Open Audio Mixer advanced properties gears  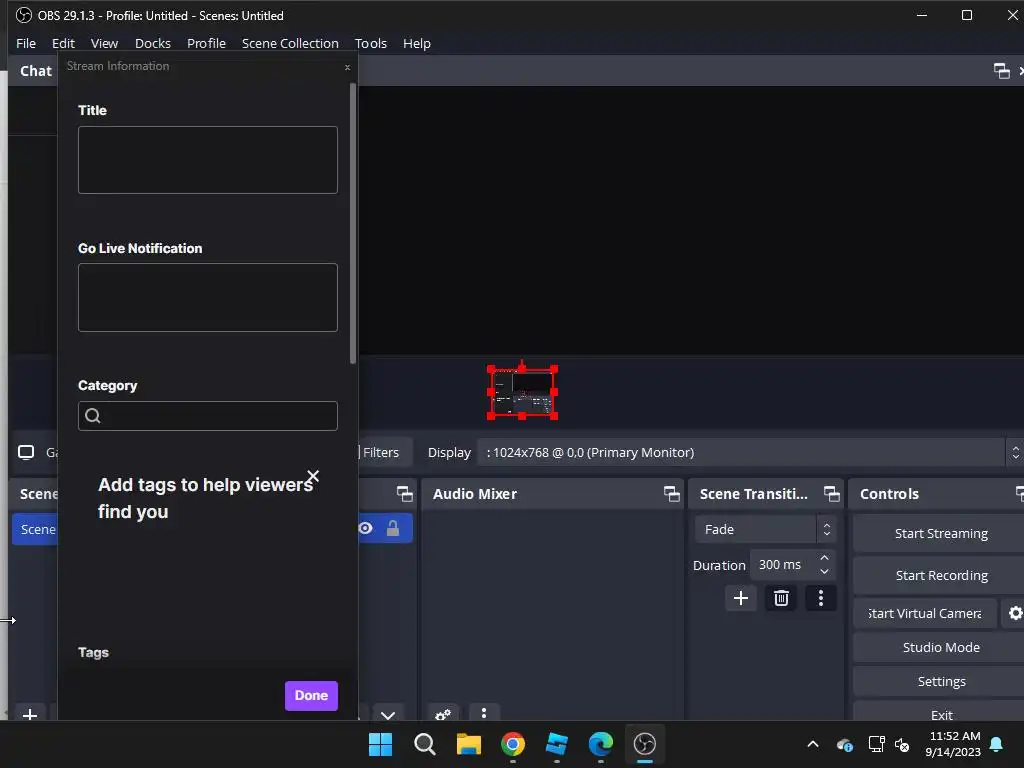tap(443, 714)
